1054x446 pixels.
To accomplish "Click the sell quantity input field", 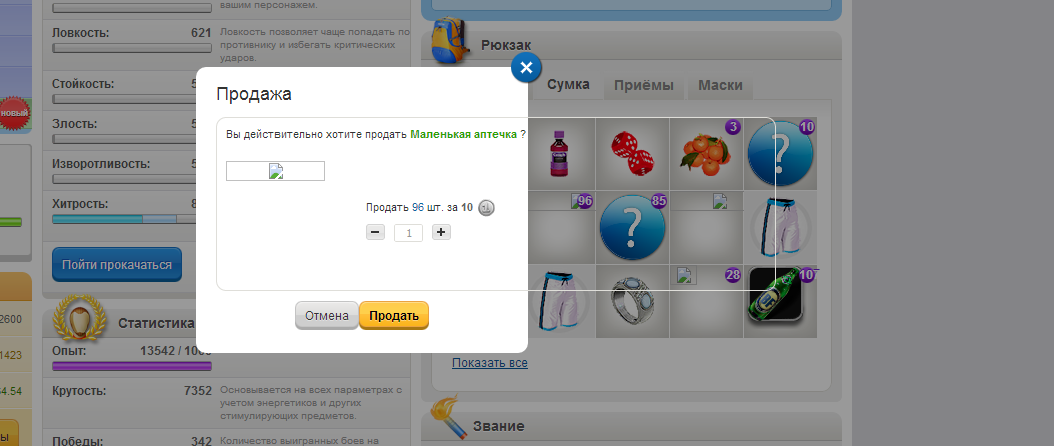I will pos(408,232).
